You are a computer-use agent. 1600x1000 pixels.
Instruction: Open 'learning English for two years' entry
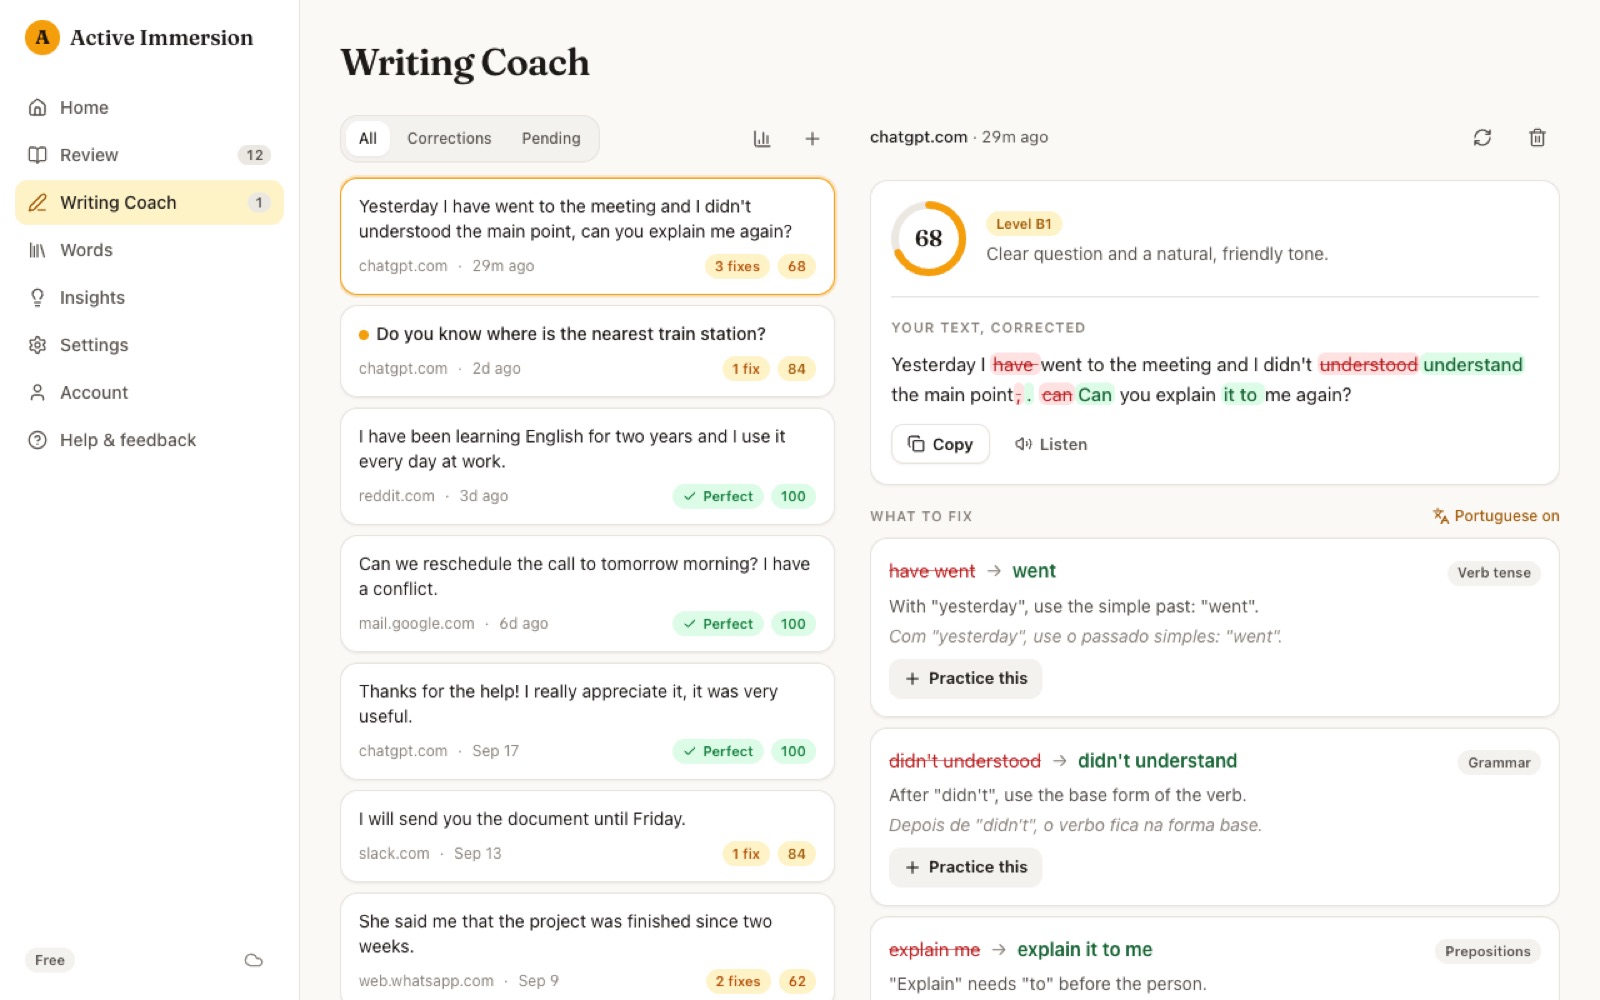(588, 466)
